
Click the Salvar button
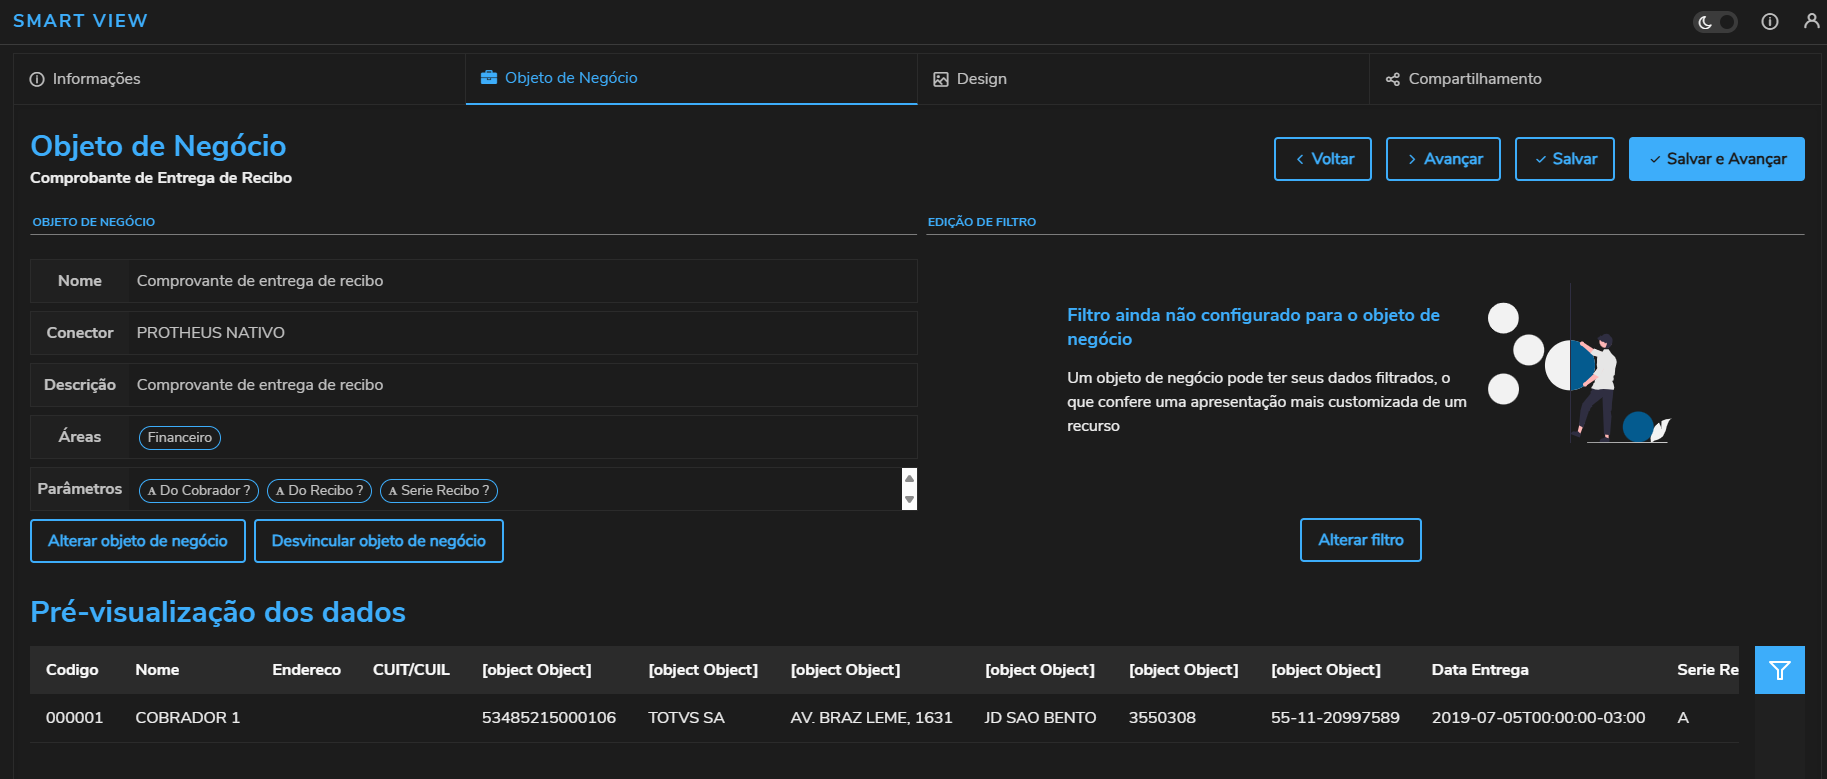pos(1564,159)
